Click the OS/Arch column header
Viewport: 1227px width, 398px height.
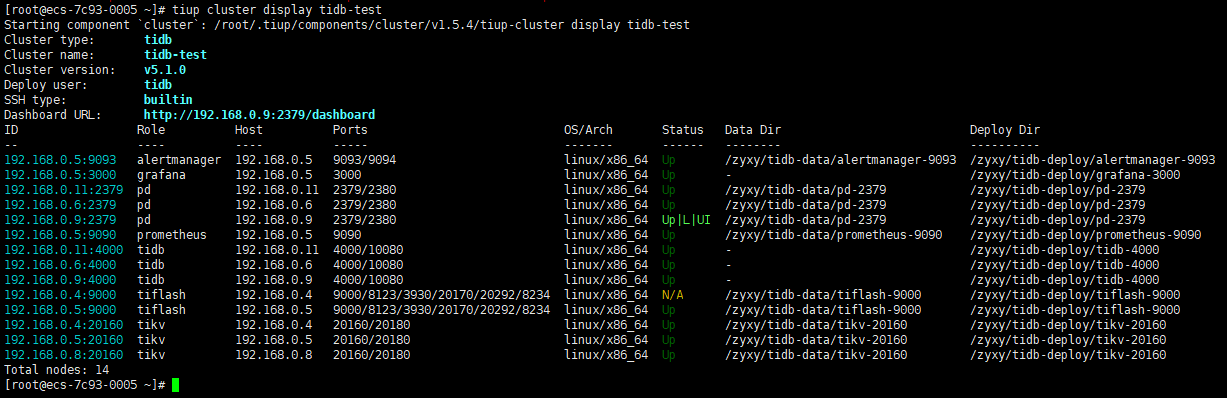pos(589,130)
